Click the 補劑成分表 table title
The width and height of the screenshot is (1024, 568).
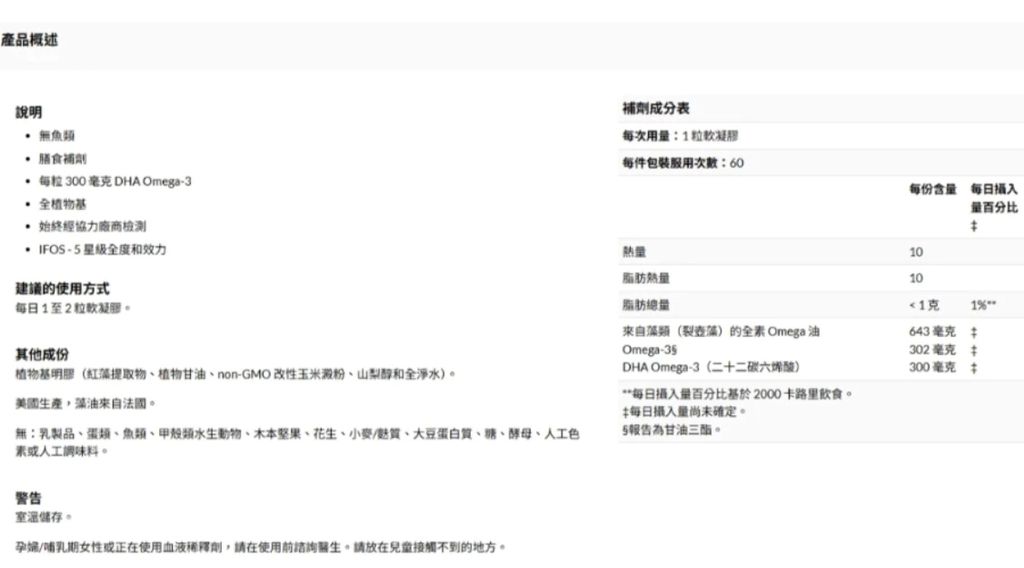point(655,108)
